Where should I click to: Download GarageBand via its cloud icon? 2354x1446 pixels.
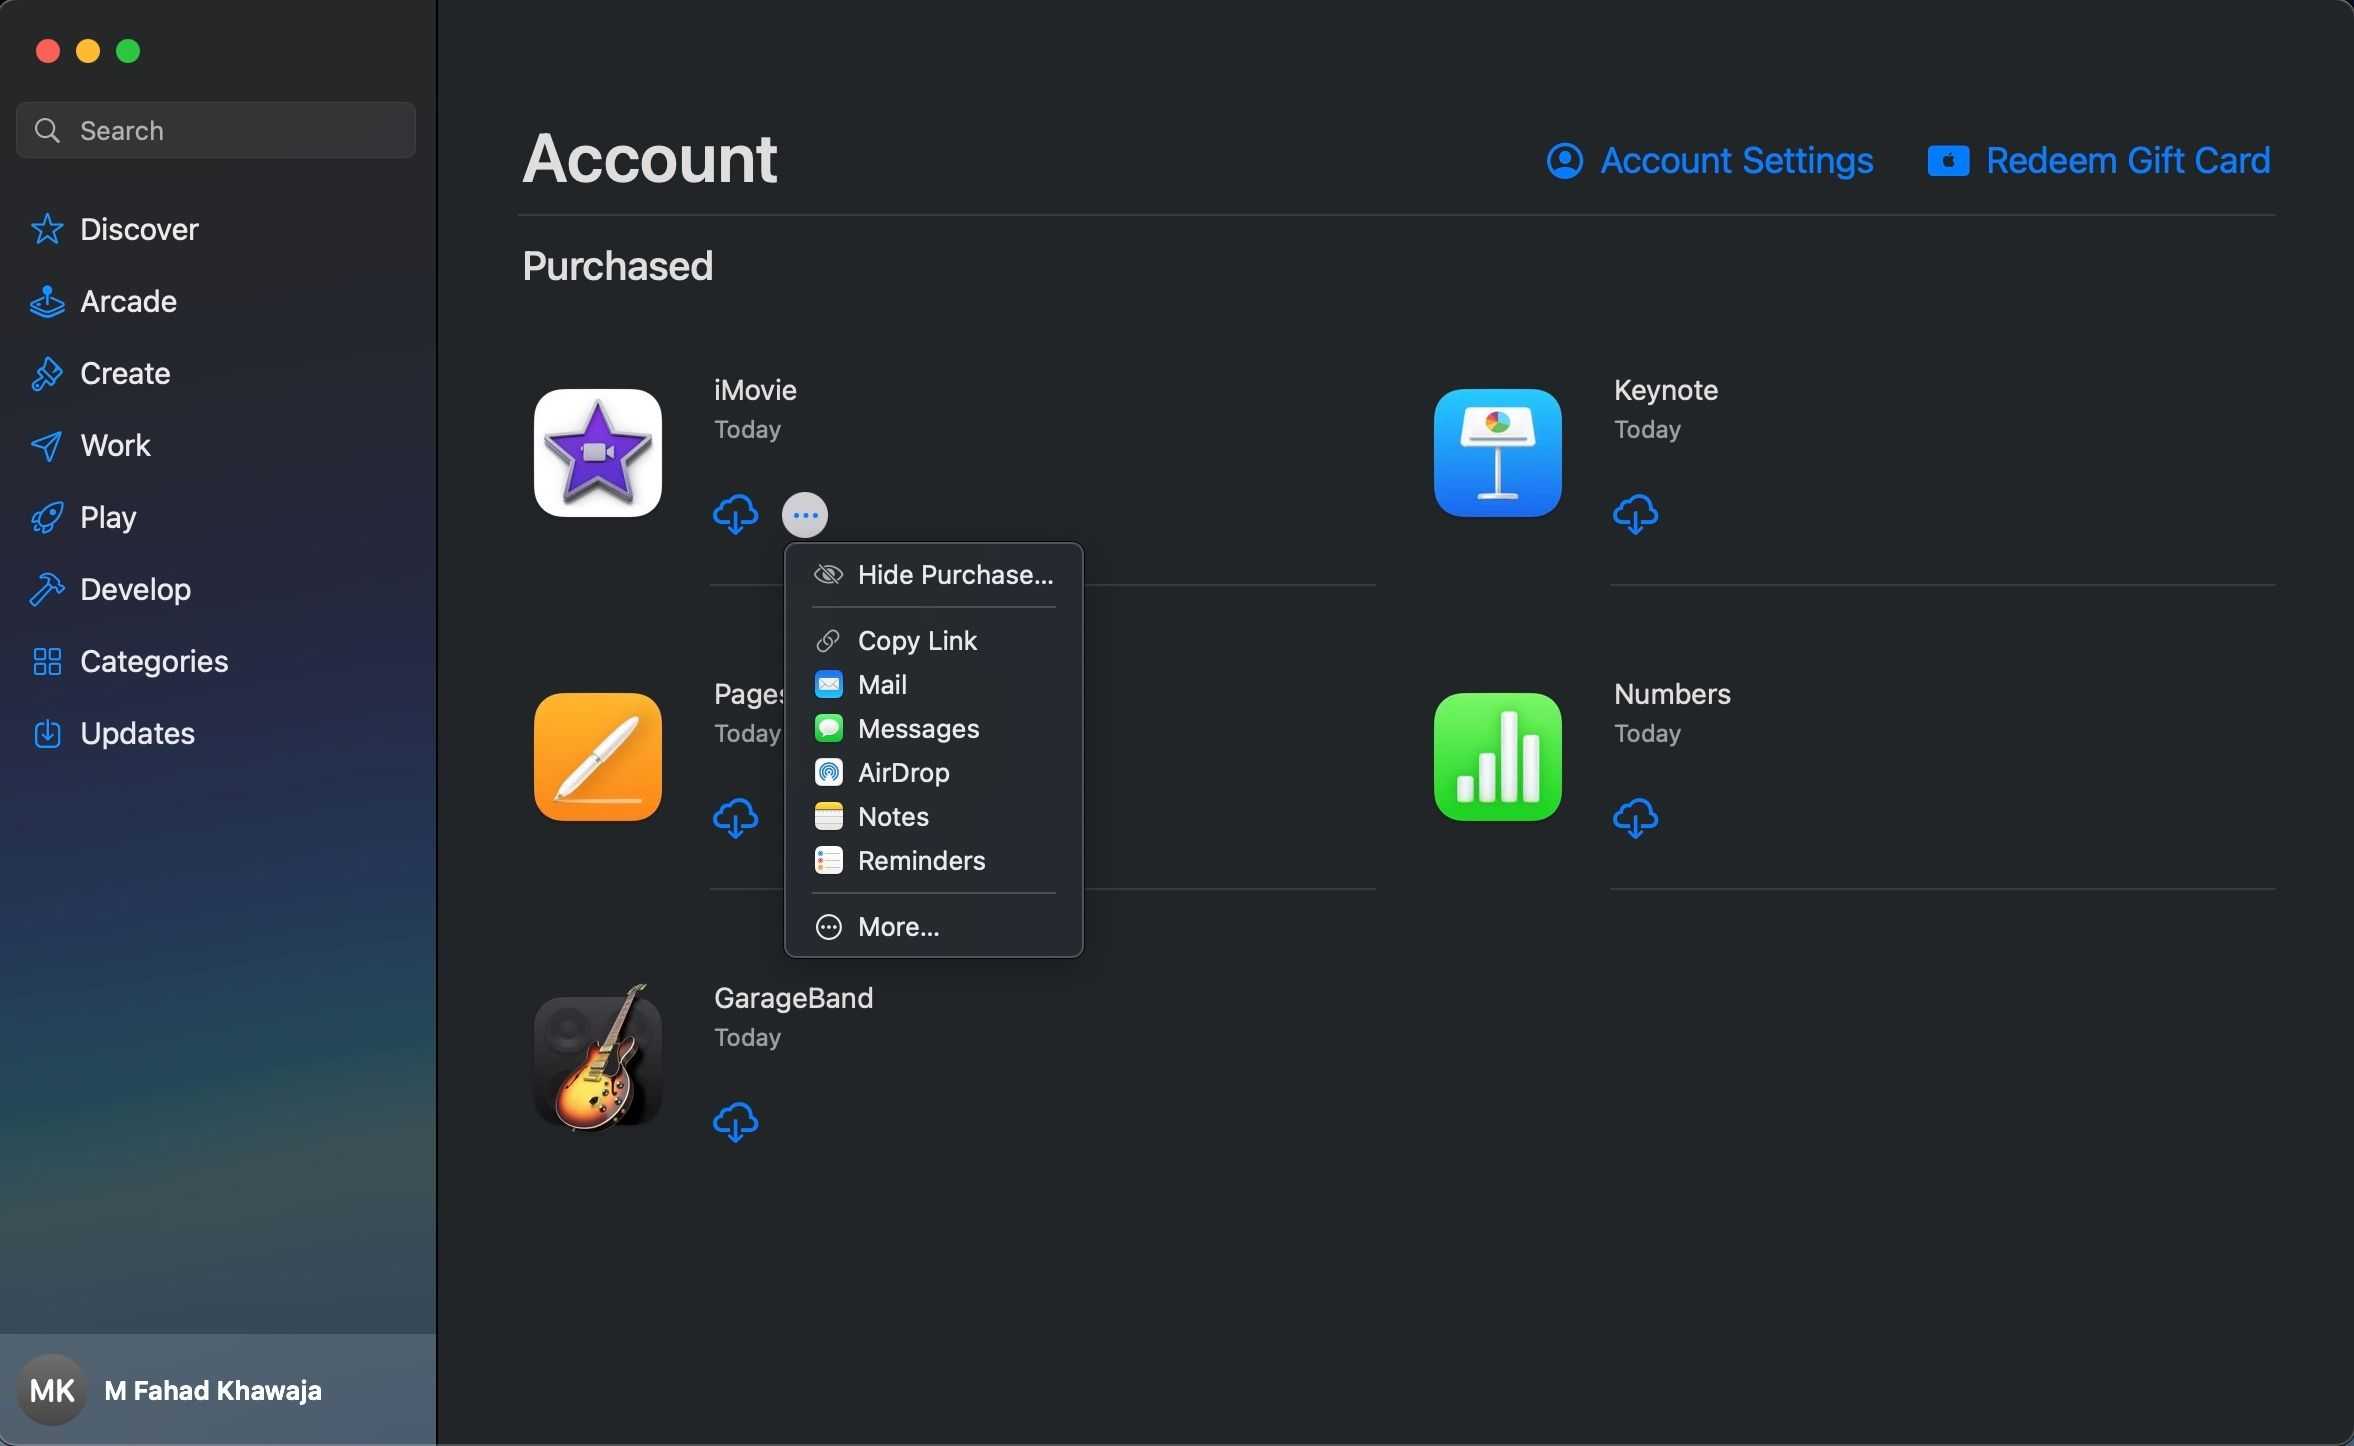(x=736, y=1123)
